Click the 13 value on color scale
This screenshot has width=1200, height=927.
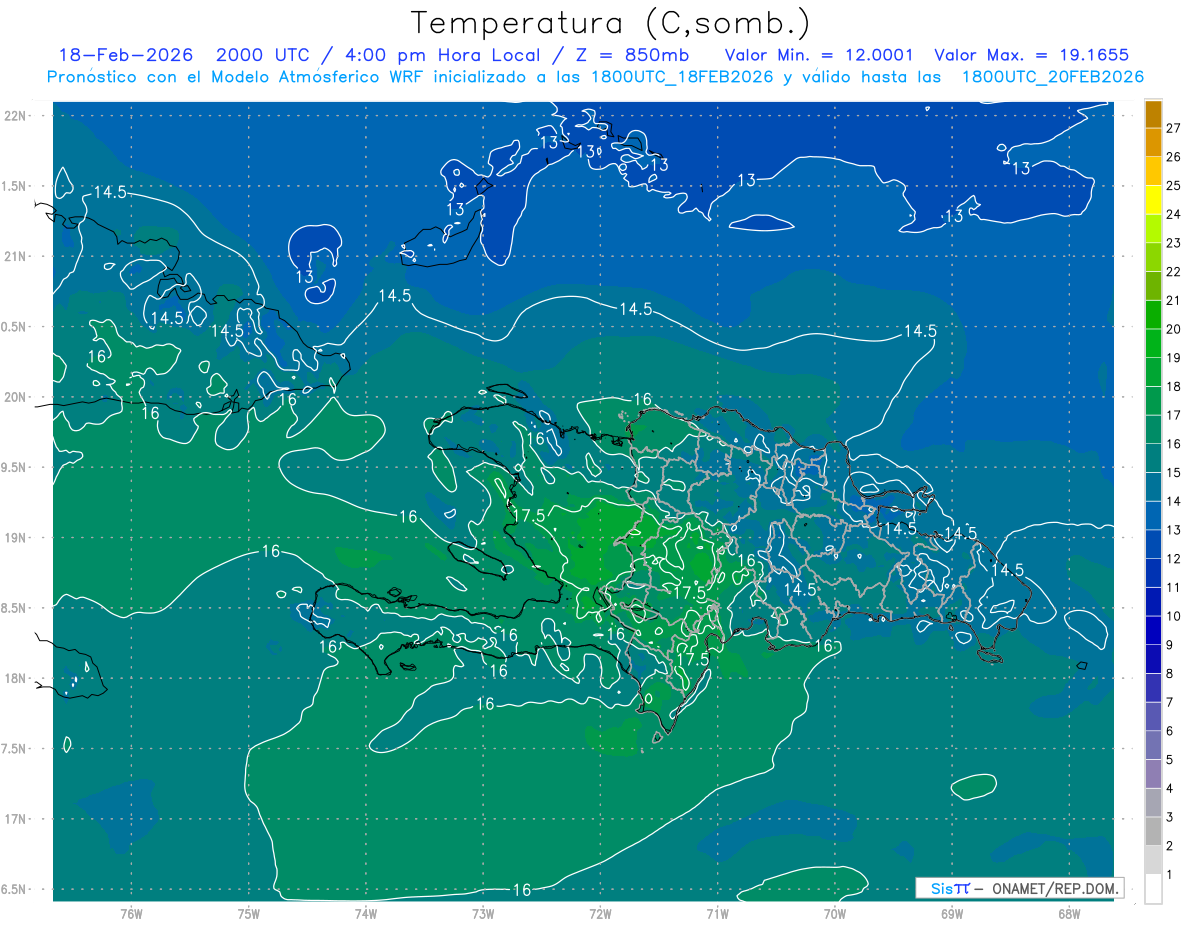tap(1173, 529)
